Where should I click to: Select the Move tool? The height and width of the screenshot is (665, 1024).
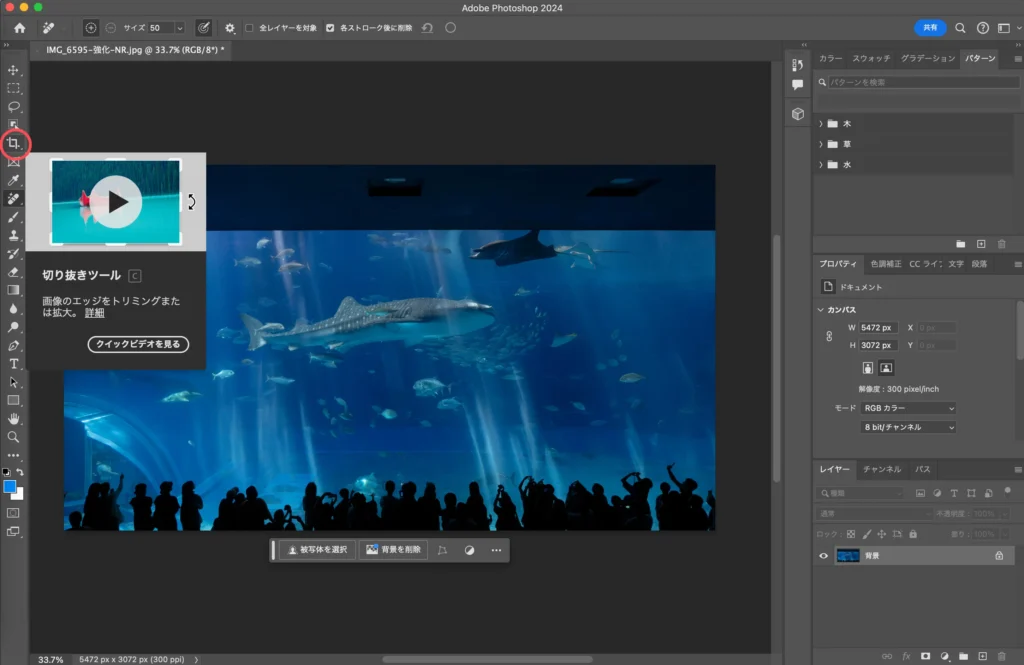coord(14,70)
